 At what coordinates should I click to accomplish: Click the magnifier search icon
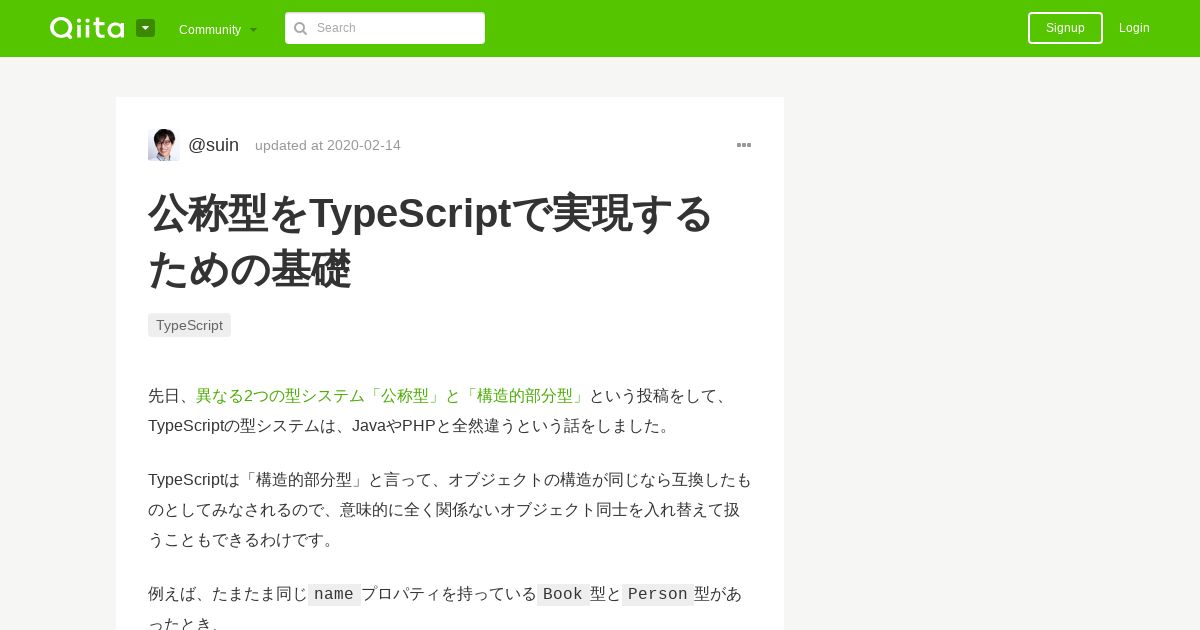pyautogui.click(x=300, y=28)
